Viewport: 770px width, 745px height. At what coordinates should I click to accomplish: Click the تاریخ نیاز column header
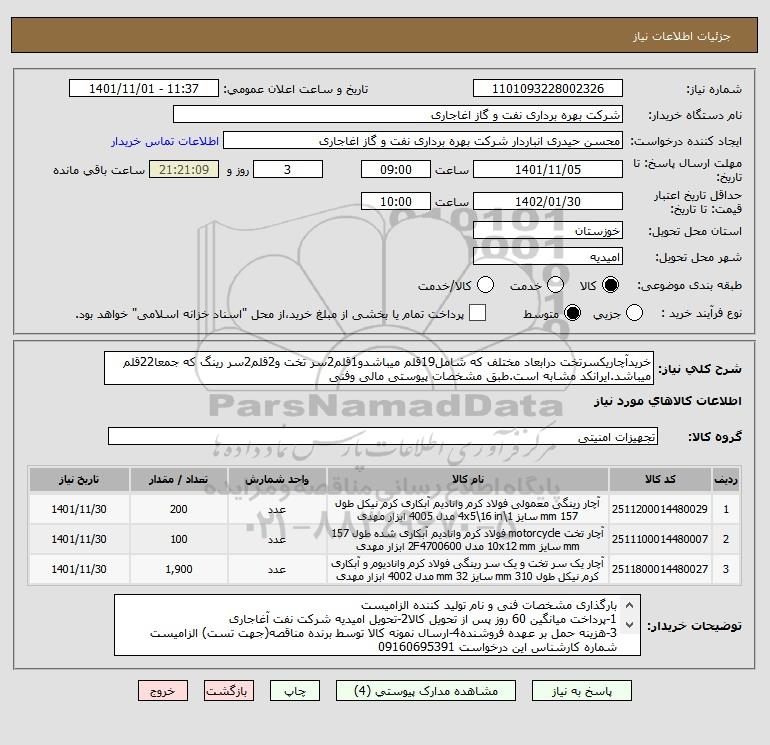(x=79, y=479)
